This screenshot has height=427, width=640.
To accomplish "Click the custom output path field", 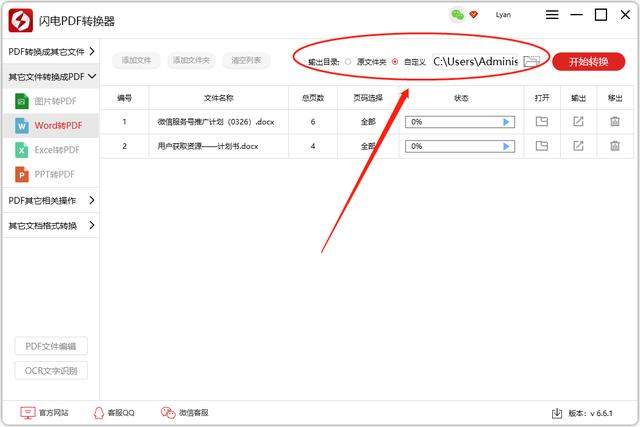I will [x=474, y=61].
